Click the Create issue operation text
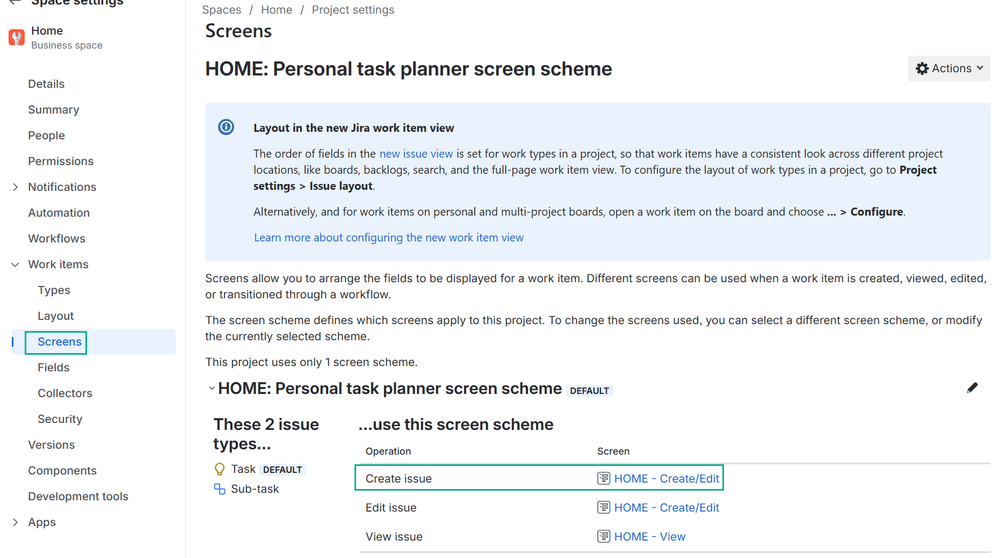Image resolution: width=999 pixels, height=558 pixels. click(398, 478)
